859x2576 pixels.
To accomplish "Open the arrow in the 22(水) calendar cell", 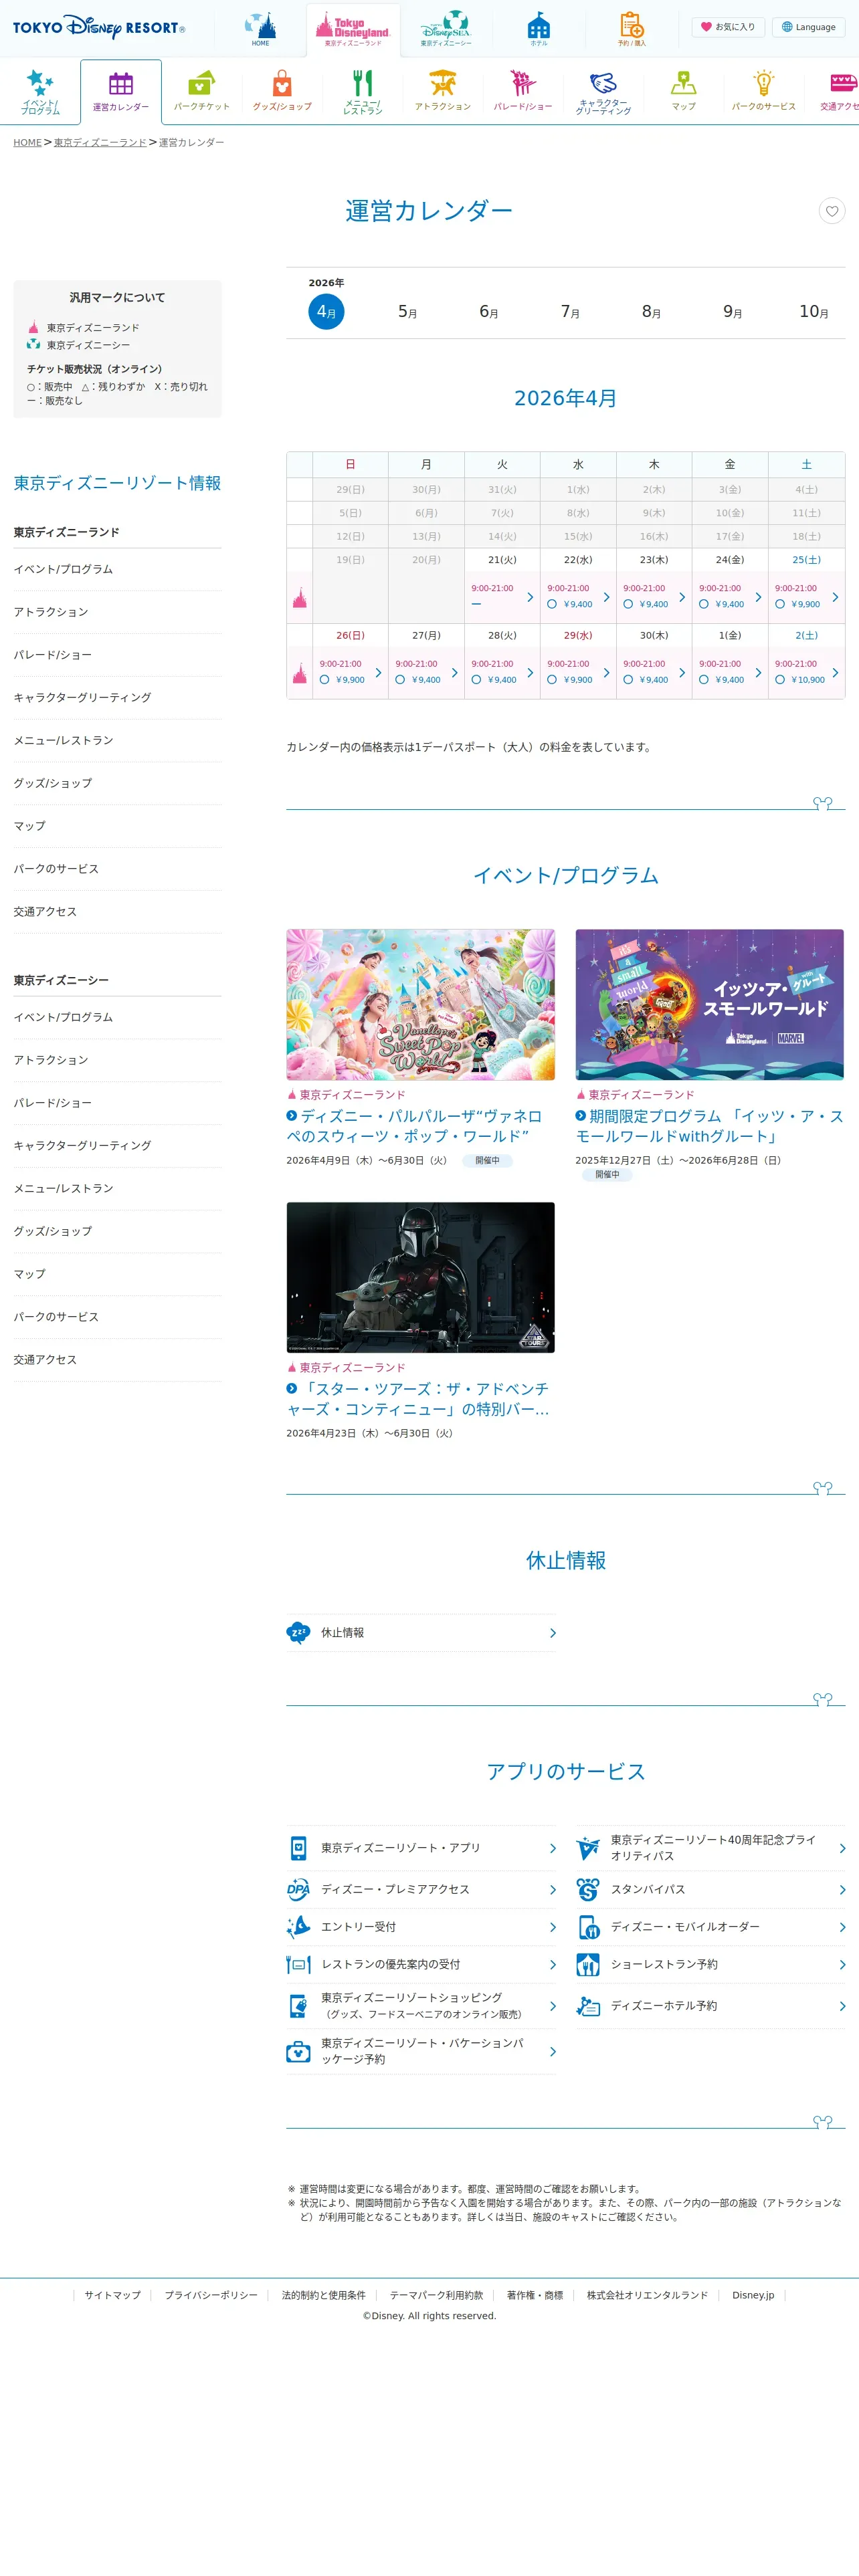I will point(606,597).
